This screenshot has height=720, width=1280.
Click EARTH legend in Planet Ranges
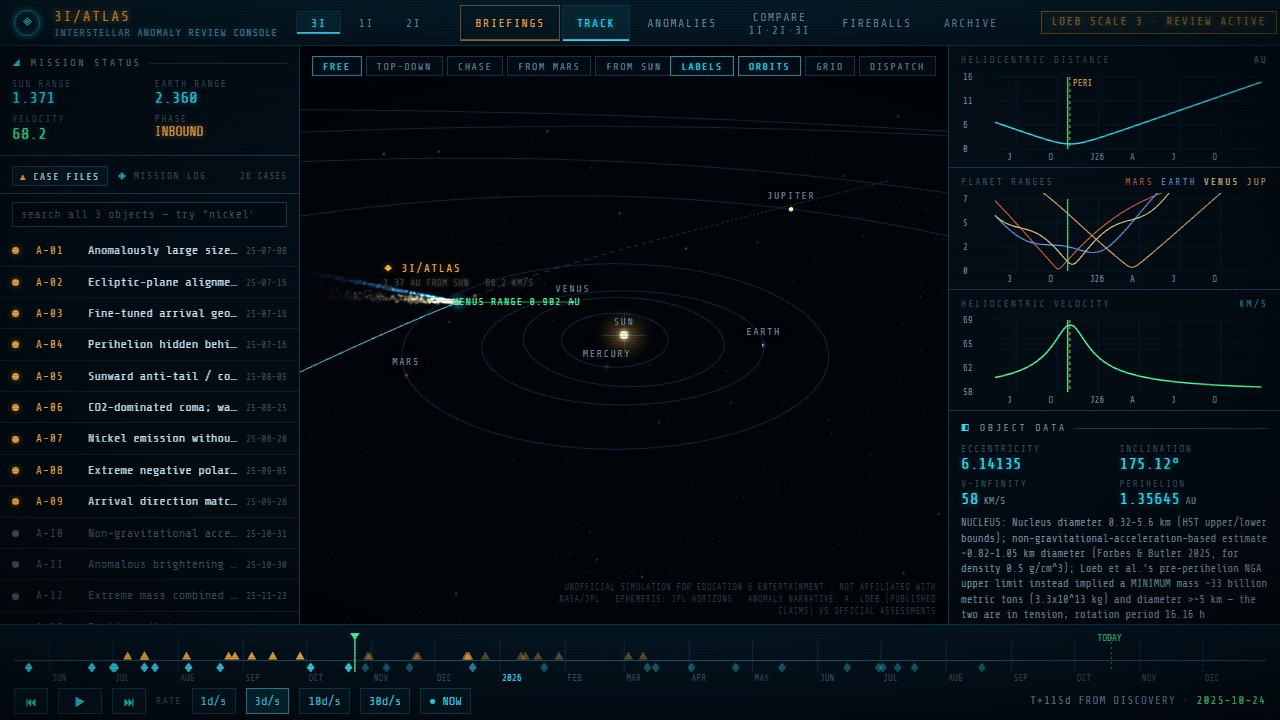pyautogui.click(x=1178, y=182)
